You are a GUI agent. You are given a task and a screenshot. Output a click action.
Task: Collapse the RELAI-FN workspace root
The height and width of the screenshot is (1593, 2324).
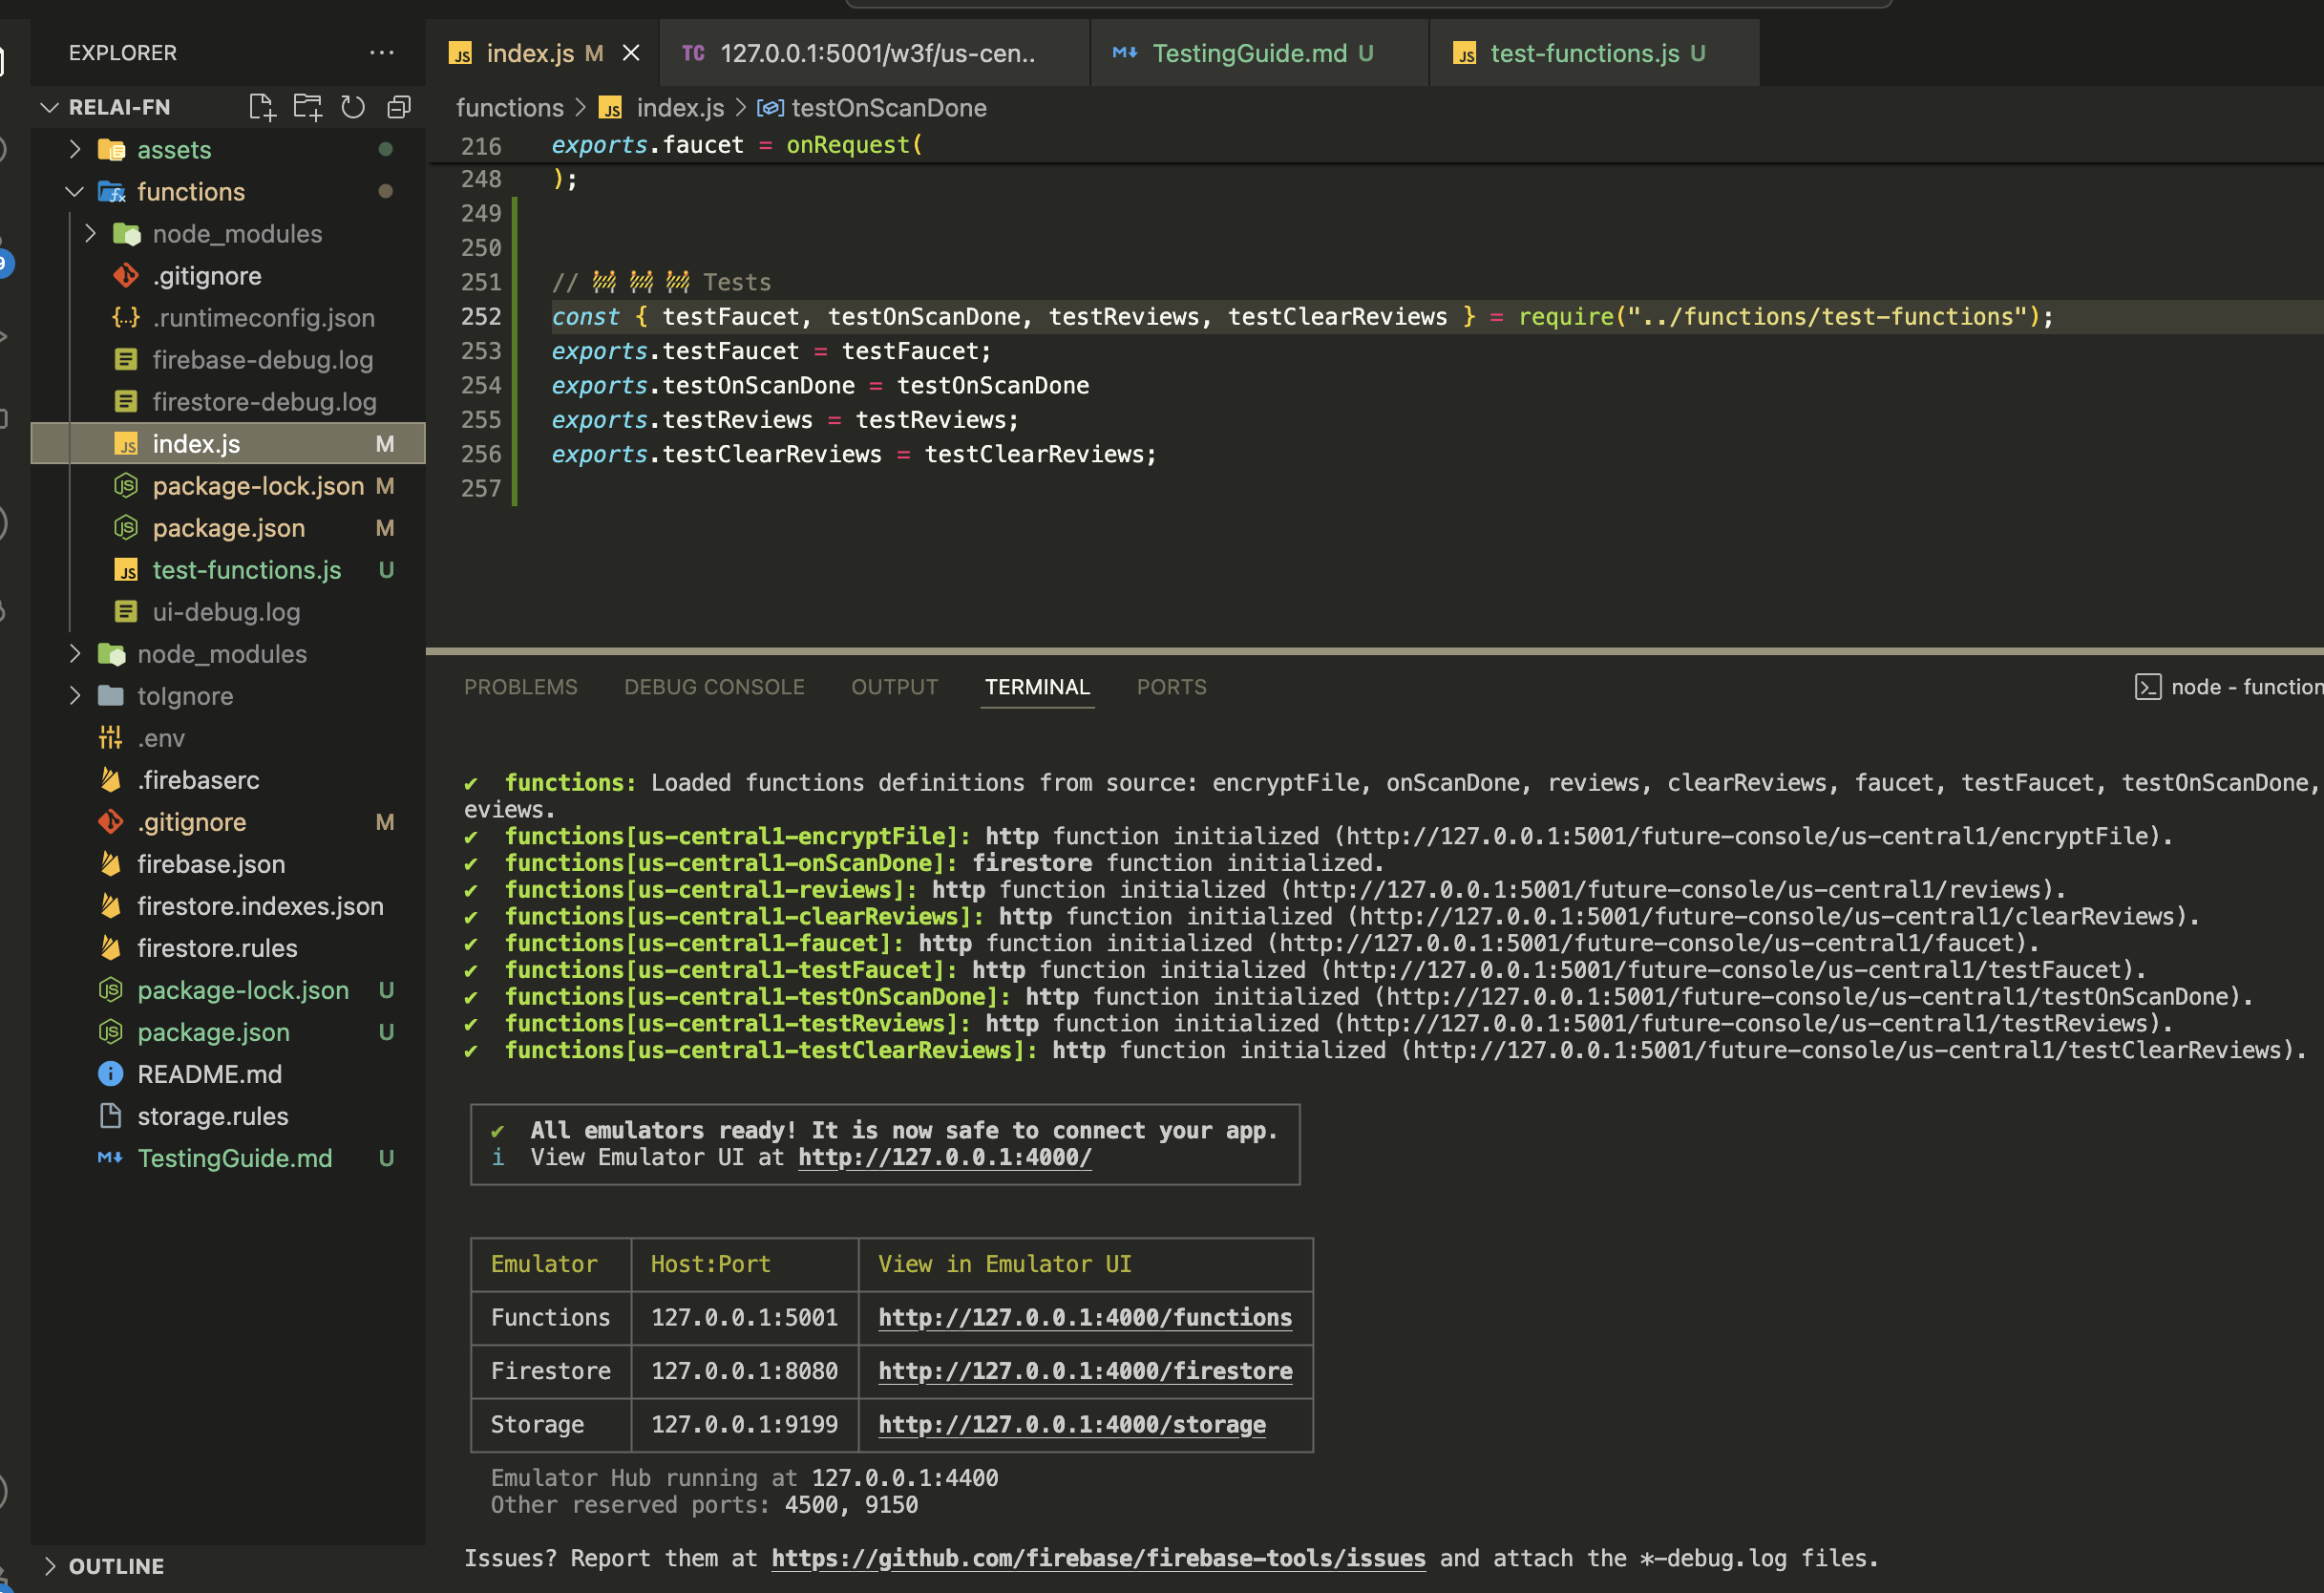click(x=49, y=107)
